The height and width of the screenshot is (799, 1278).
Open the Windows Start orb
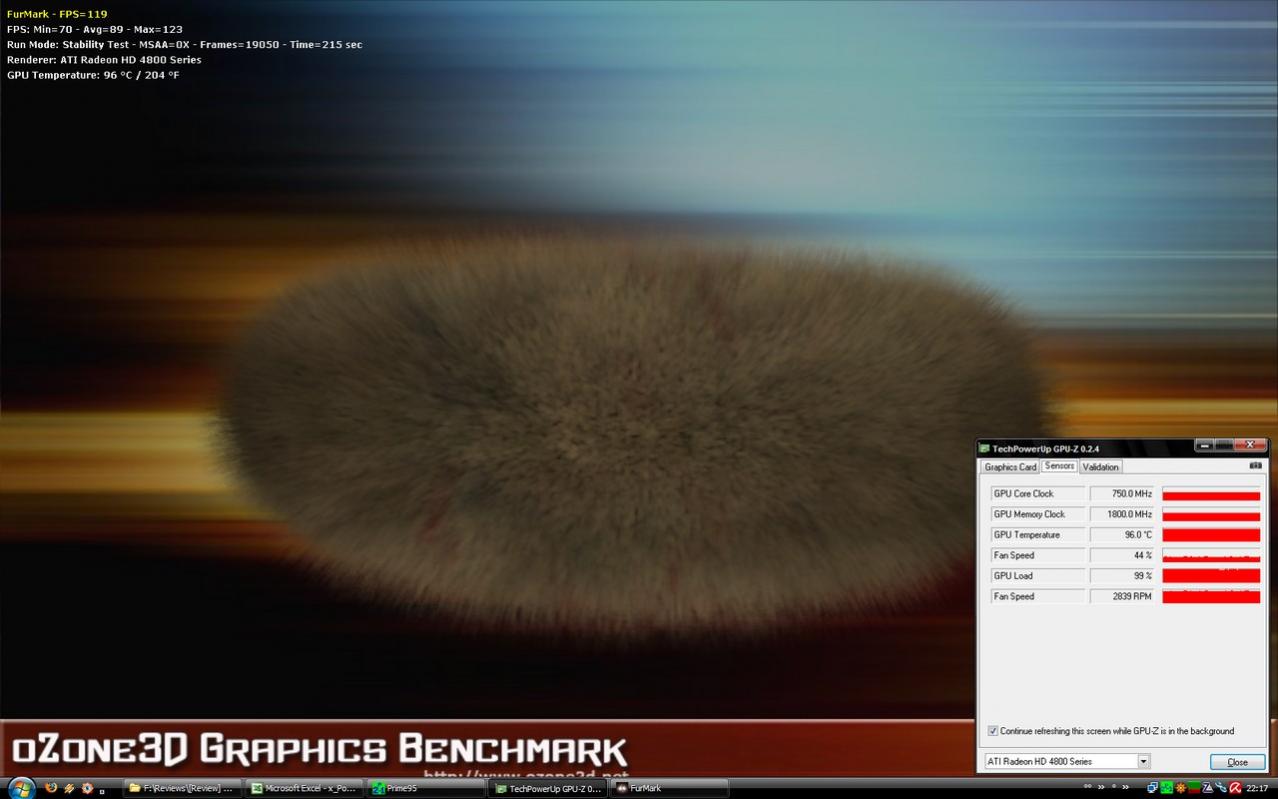pos(21,788)
